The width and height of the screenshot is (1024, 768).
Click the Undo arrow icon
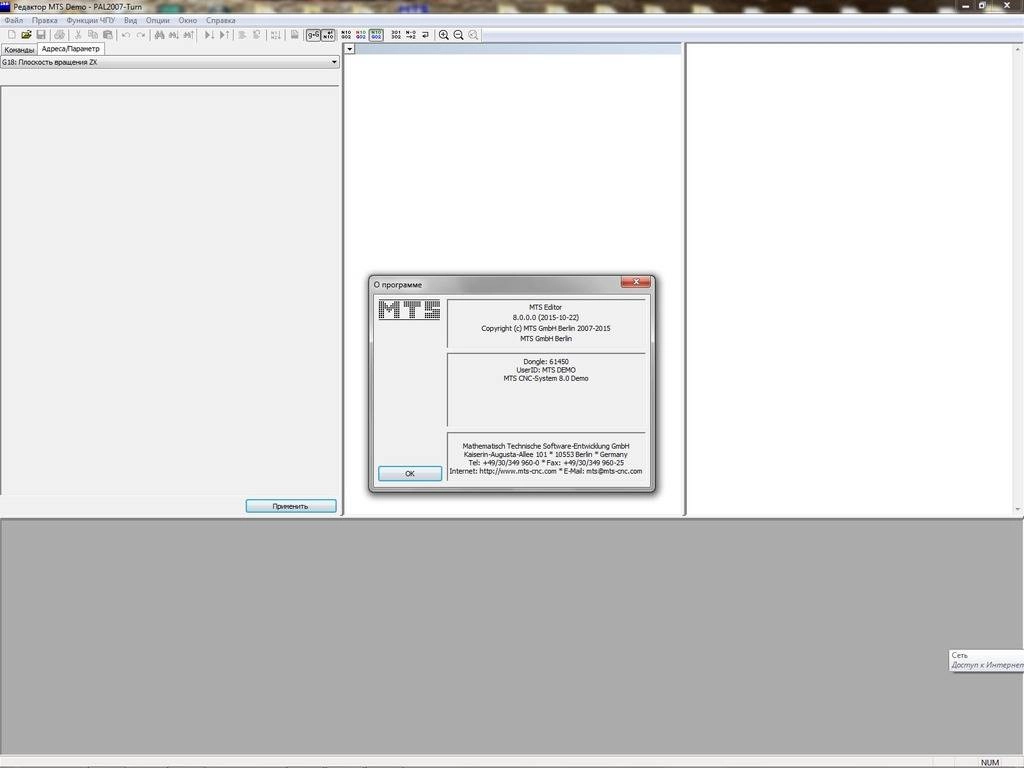(x=126, y=35)
